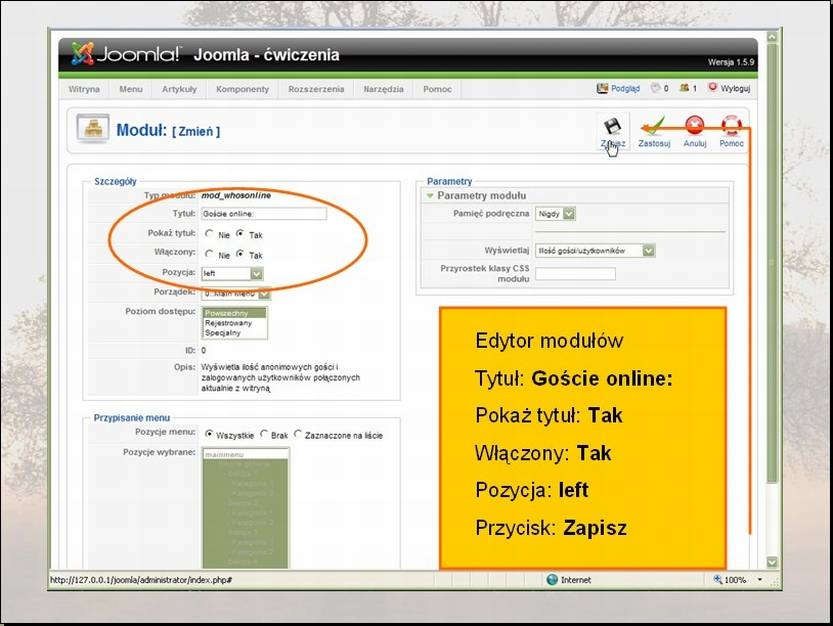Click the Wyloguj logout icon
The width and height of the screenshot is (833, 626).
[x=713, y=87]
